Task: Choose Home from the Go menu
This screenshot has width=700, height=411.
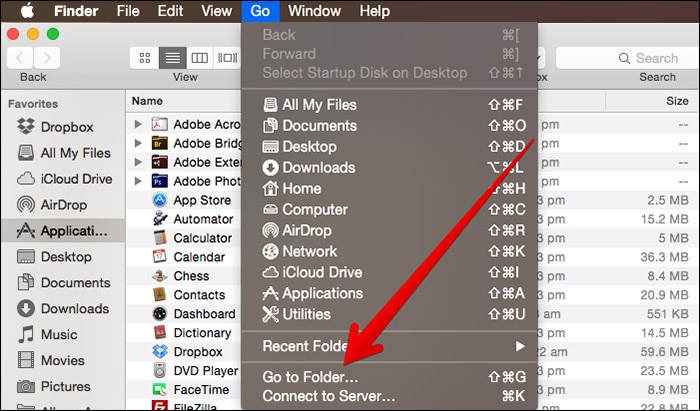Action: (389, 189)
